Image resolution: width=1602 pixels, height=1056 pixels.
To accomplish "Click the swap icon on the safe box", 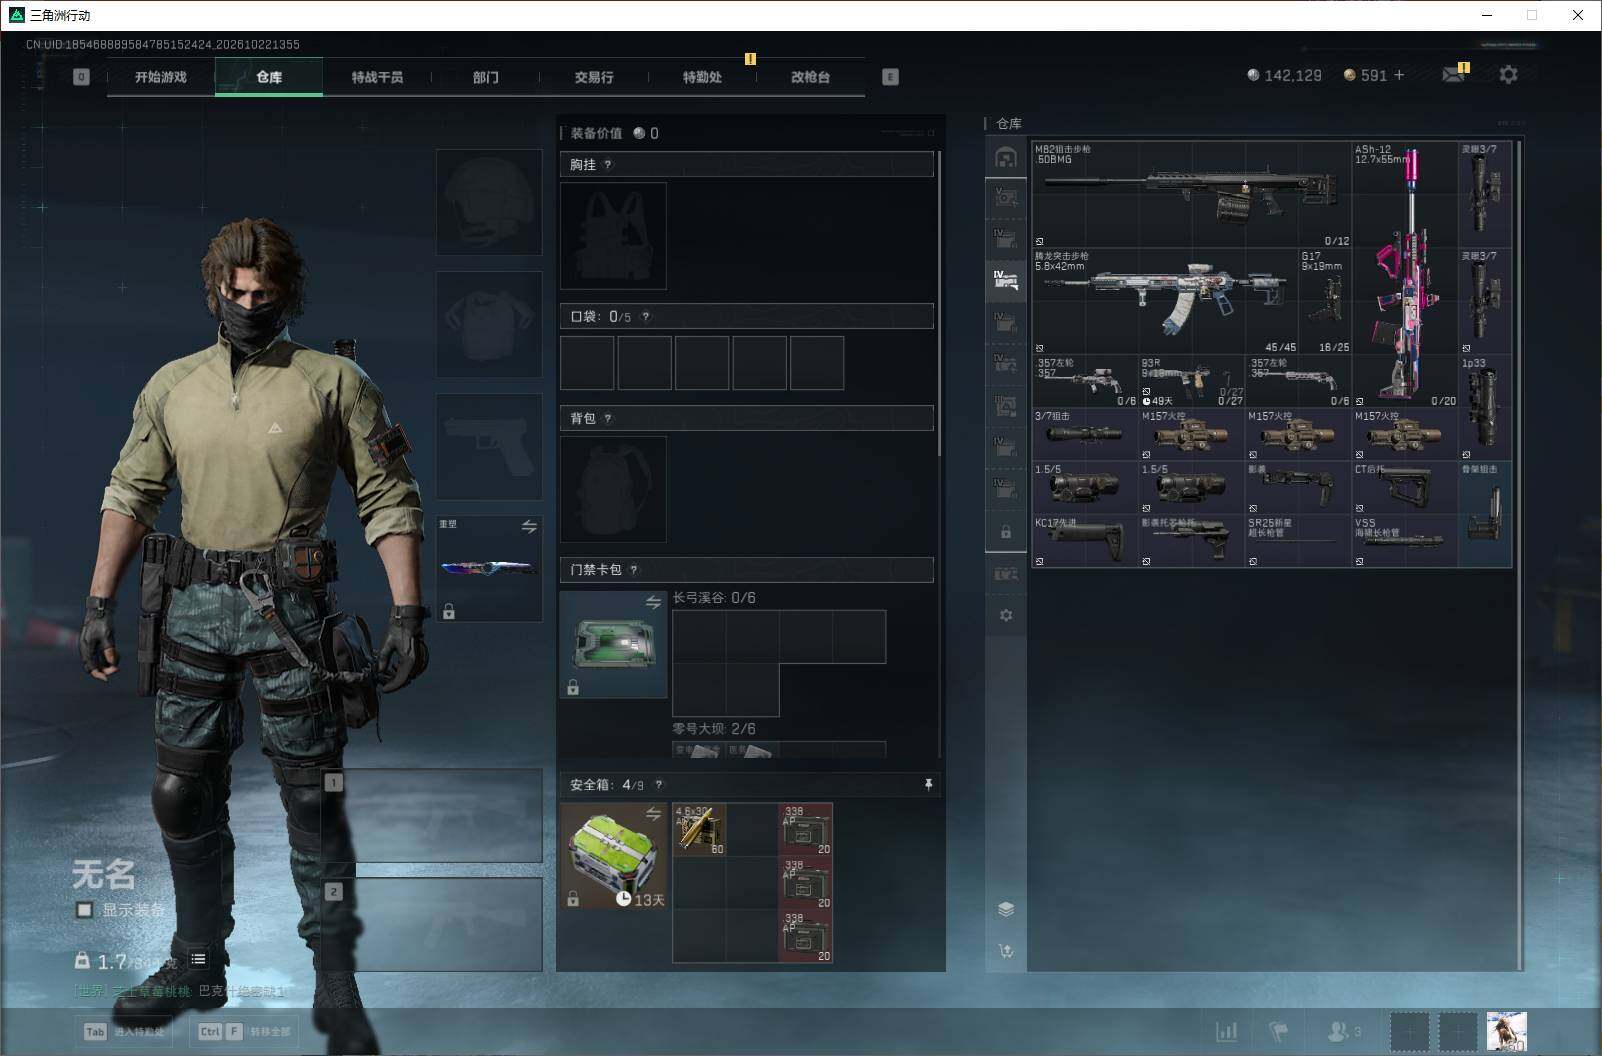I will click(x=653, y=814).
